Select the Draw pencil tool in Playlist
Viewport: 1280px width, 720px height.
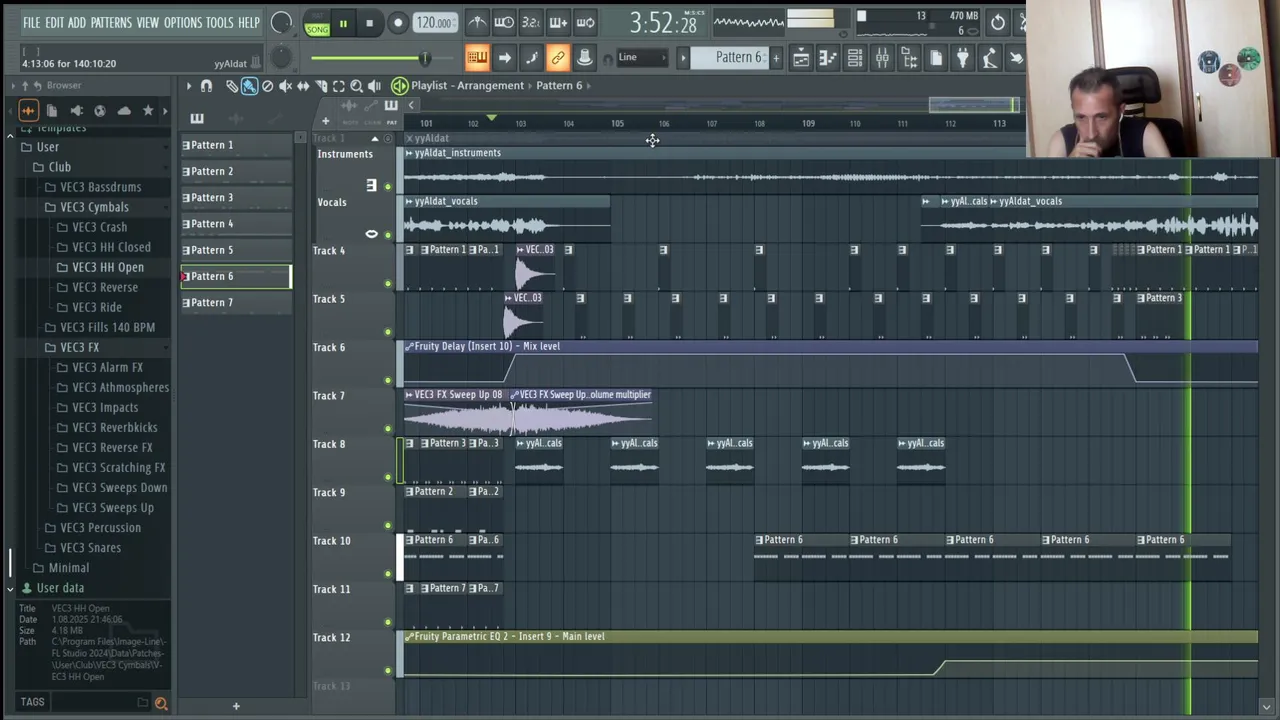[x=232, y=86]
